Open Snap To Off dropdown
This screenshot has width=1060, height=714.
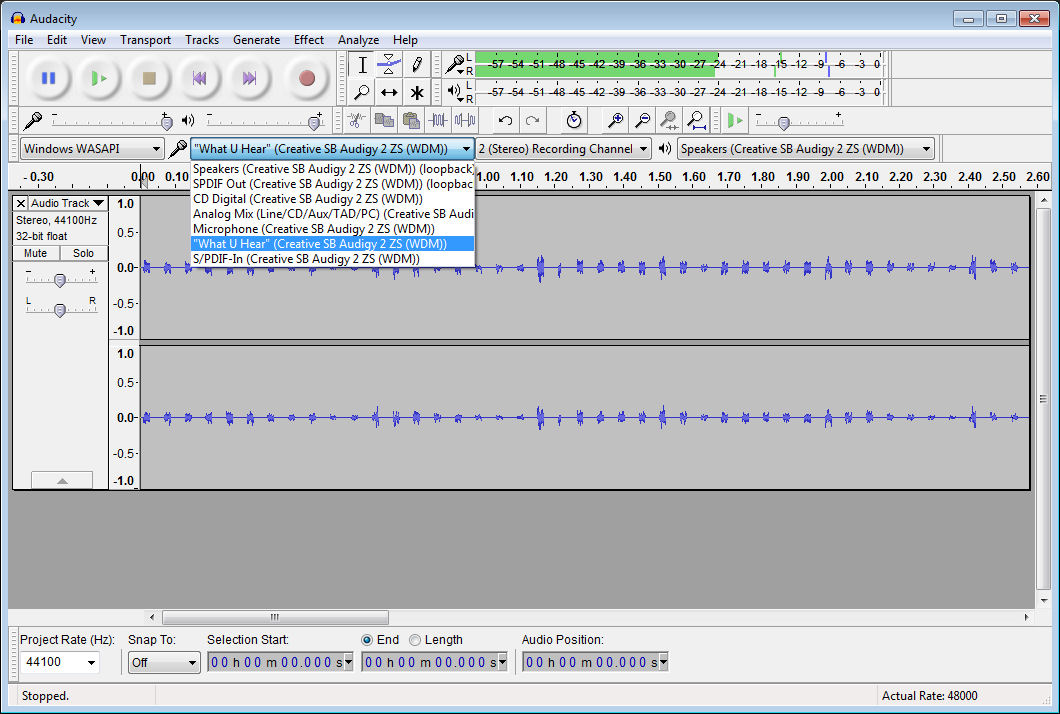(164, 663)
